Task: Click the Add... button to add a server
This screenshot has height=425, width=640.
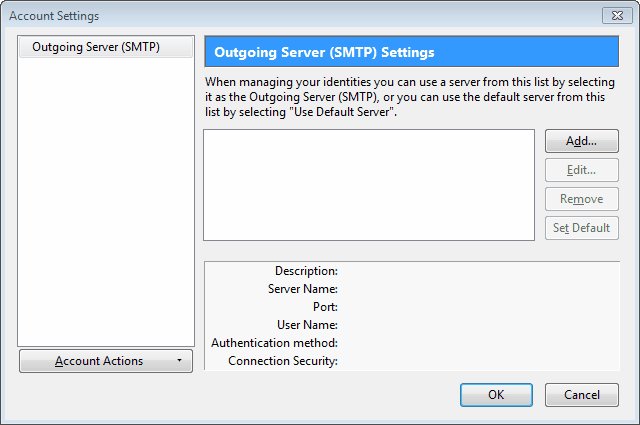Action: (582, 141)
